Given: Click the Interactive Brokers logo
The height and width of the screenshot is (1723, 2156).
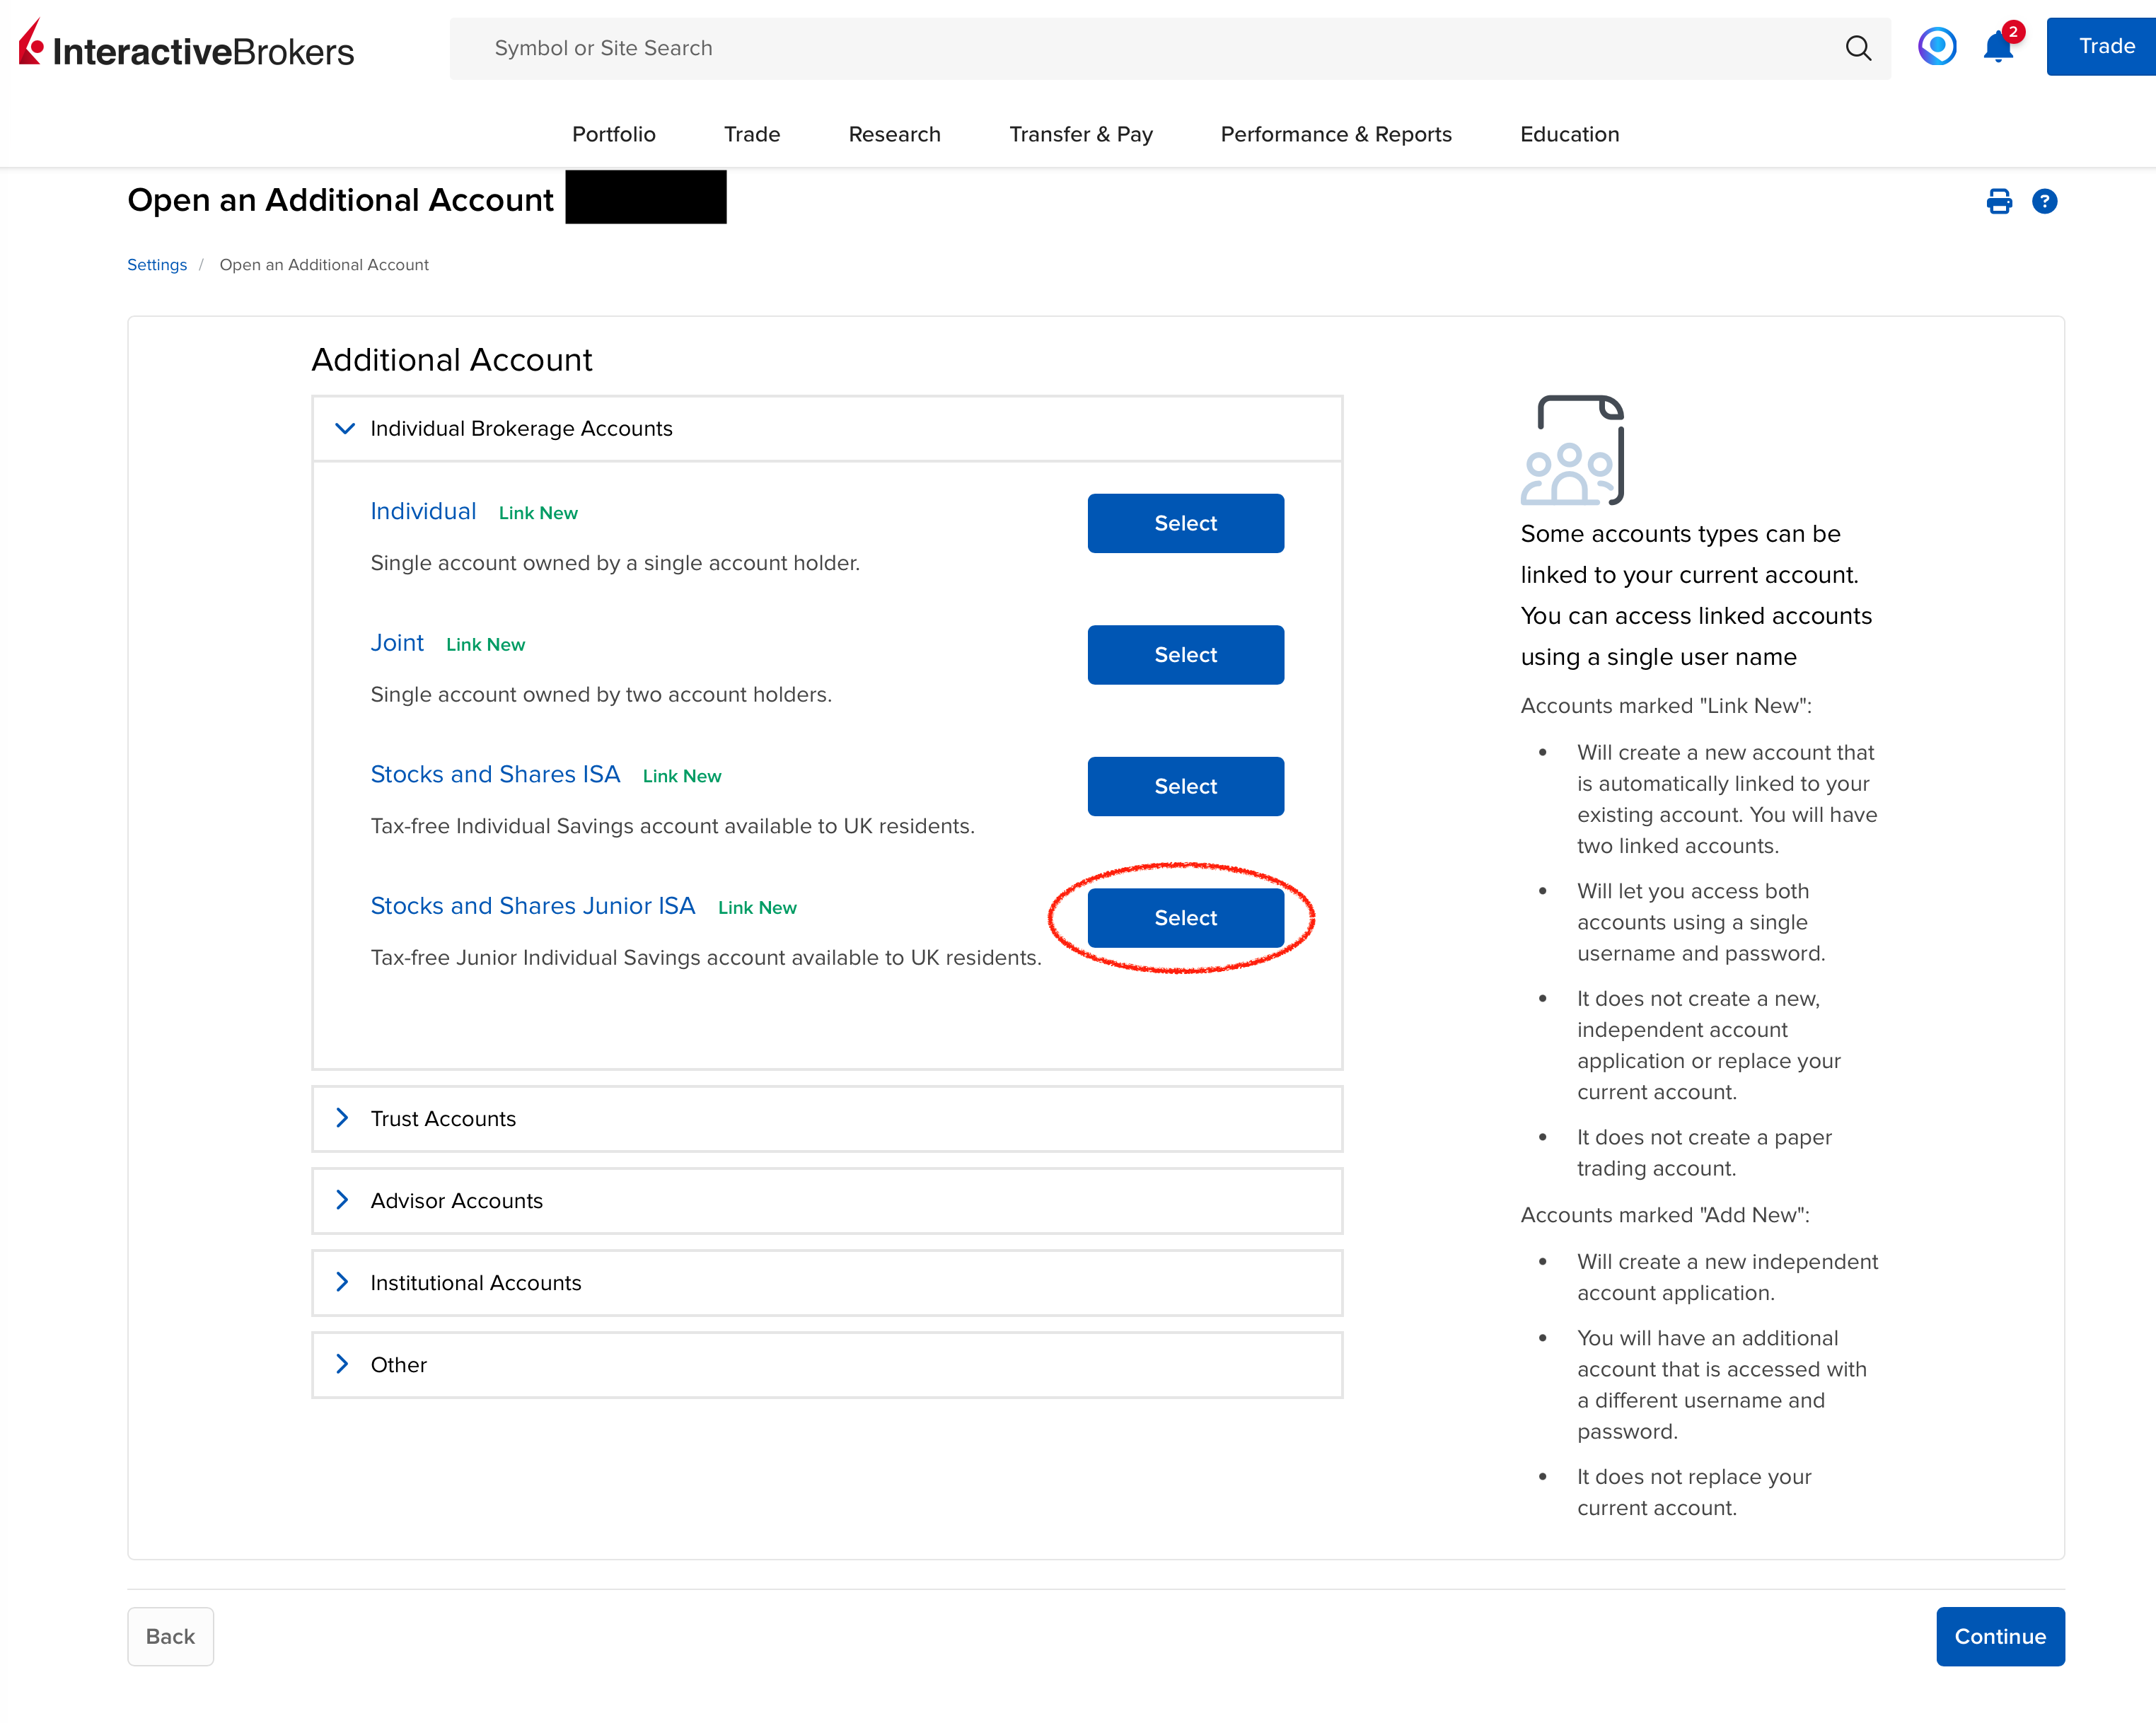Looking at the screenshot, I should pos(186,47).
